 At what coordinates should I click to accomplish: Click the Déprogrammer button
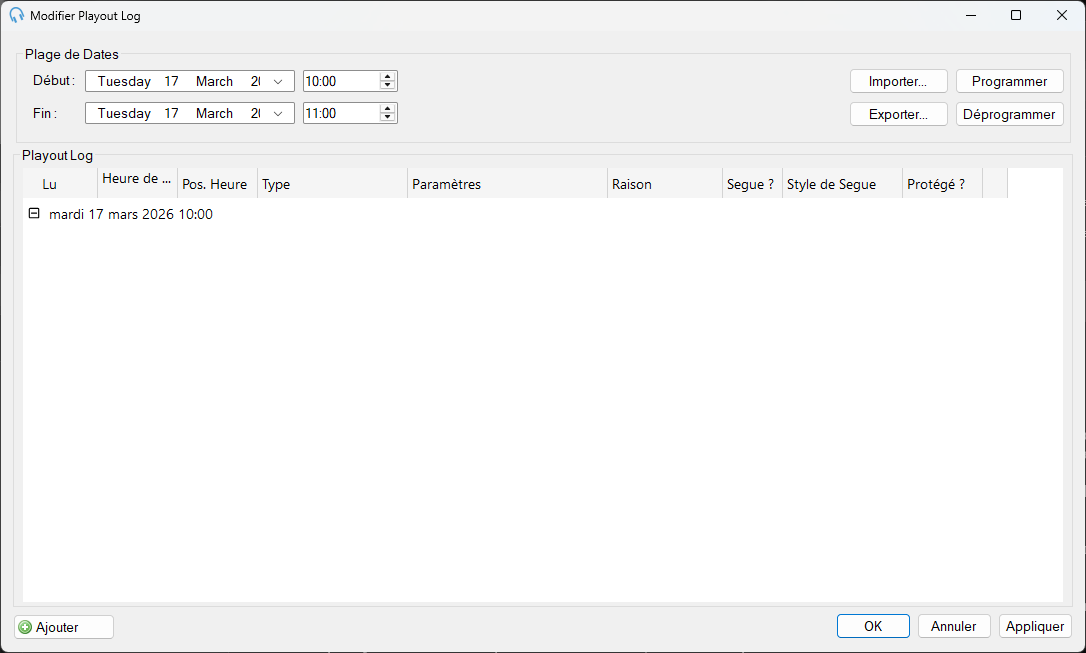tap(1009, 114)
